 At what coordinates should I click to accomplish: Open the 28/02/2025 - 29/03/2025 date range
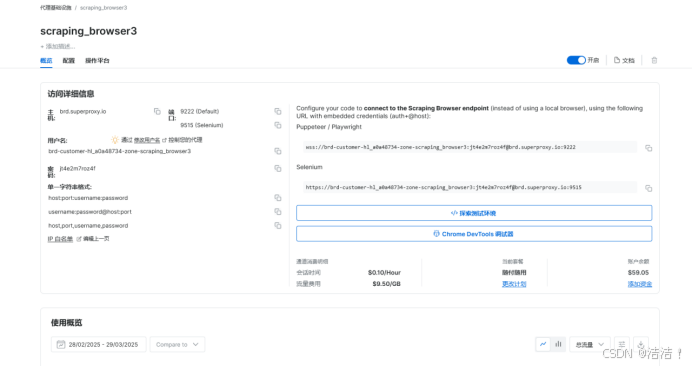pyautogui.click(x=99, y=344)
